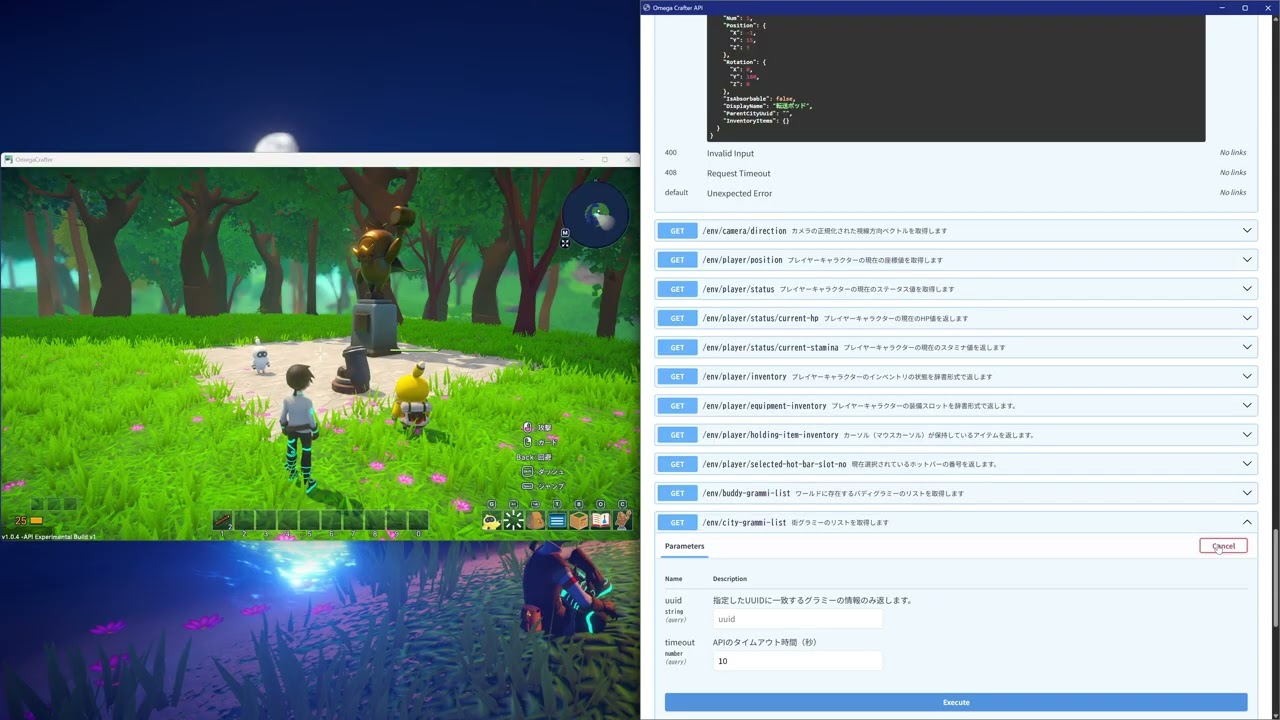Click GET badge for /env/buddy-grammi-list
The height and width of the screenshot is (720, 1280).
point(677,493)
